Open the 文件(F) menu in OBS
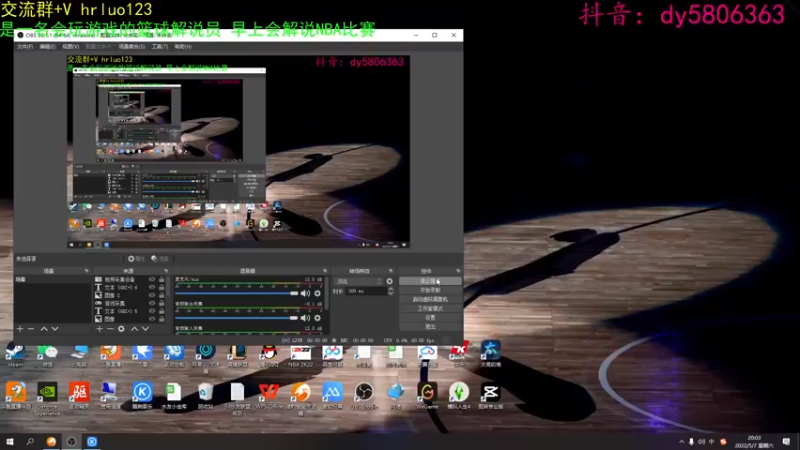Screen dimensions: 800x450 coord(24,46)
